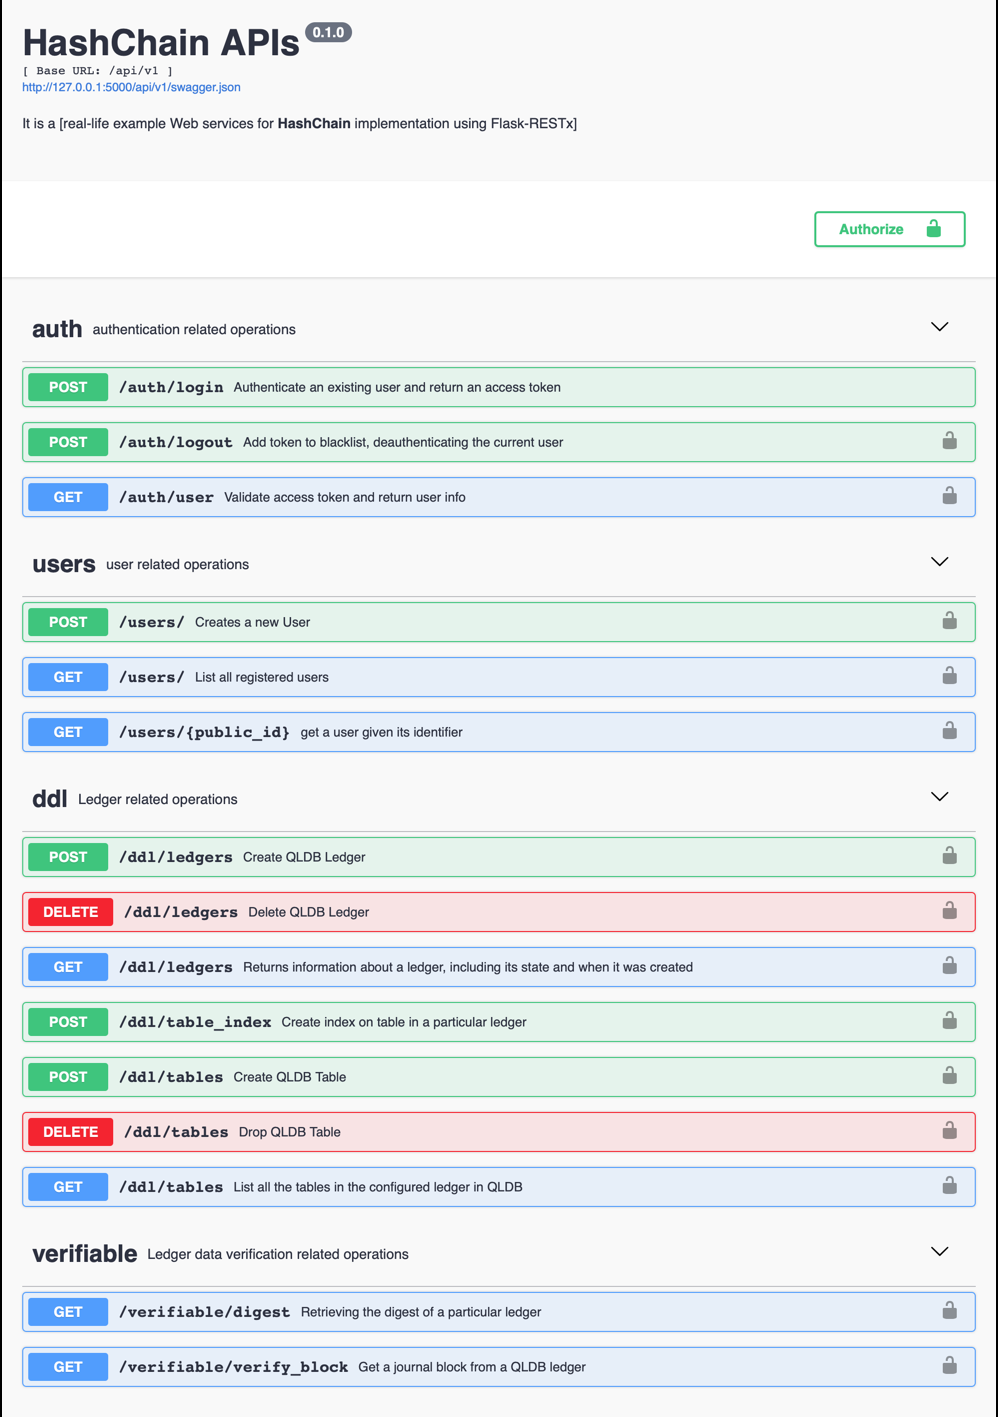
Task: Click the 'verifiable' section heading
Action: click(85, 1254)
